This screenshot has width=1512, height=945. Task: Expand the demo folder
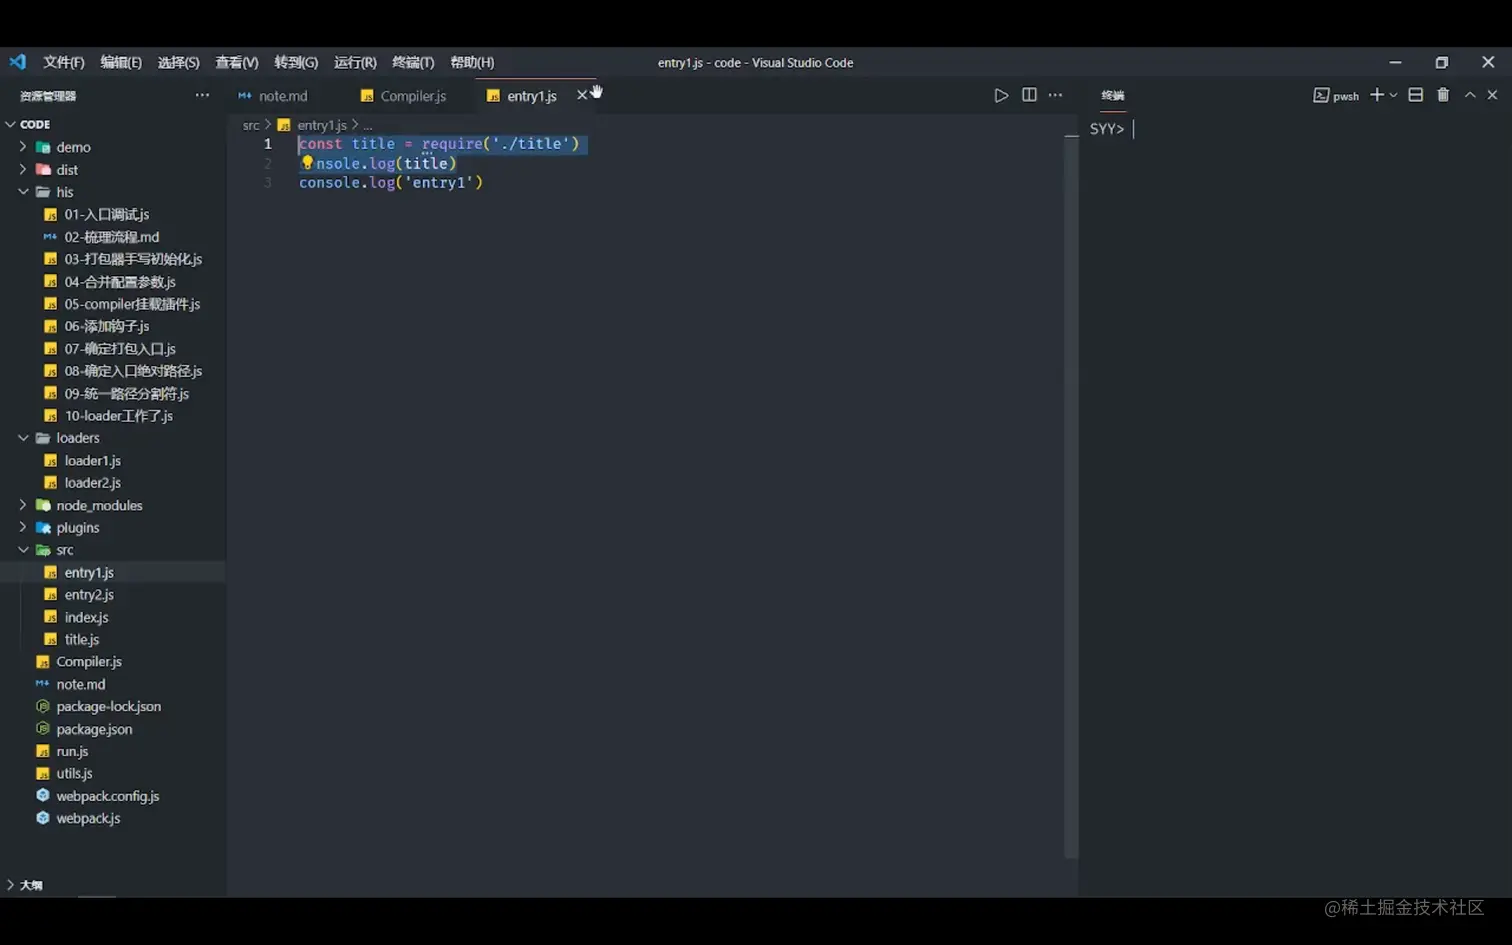[23, 147]
